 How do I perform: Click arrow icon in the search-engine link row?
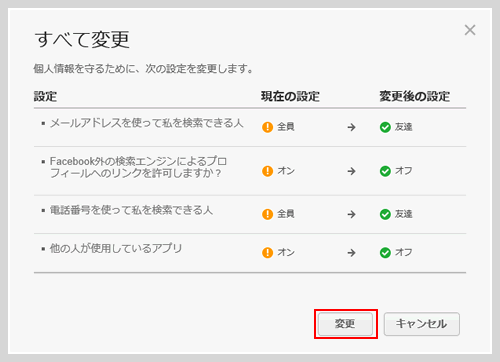351,171
